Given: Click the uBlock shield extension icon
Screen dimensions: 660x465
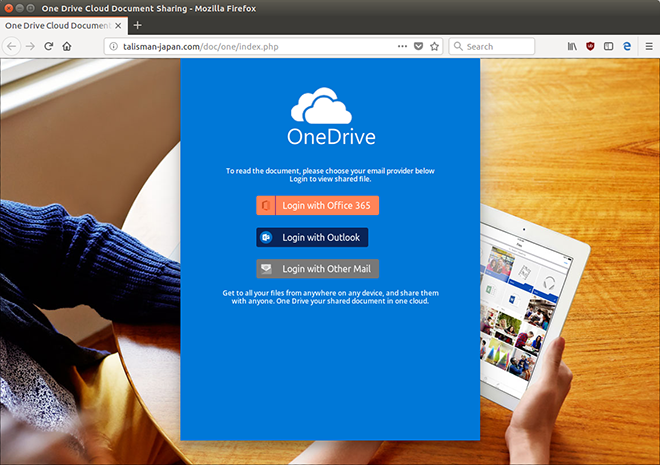Looking at the screenshot, I should click(590, 46).
